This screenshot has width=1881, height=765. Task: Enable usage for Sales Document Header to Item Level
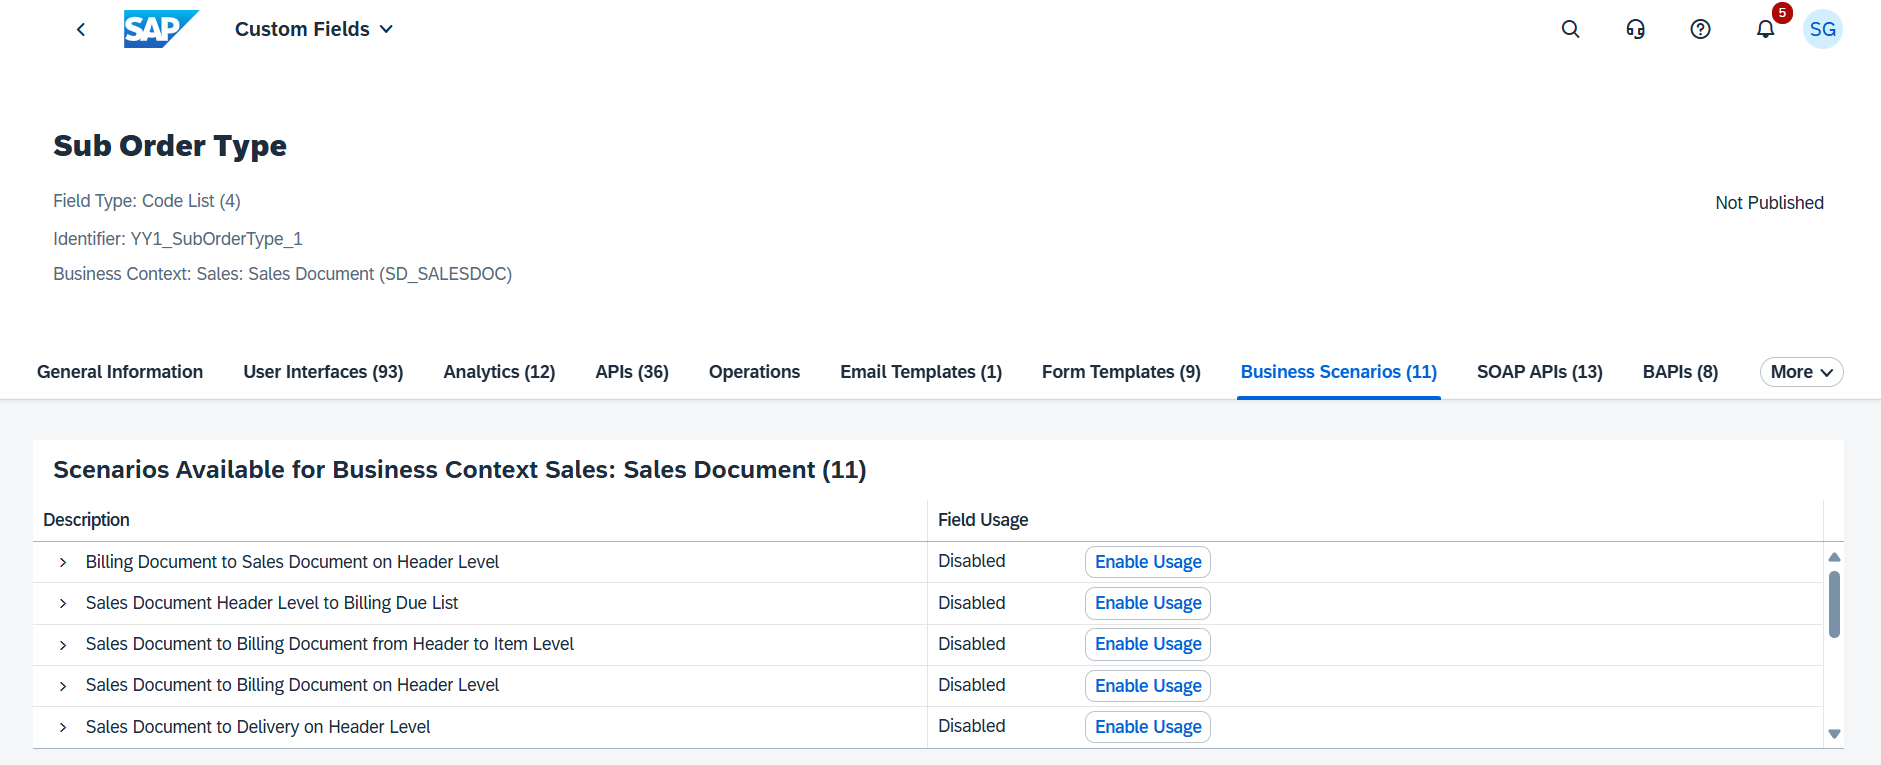coord(1147,644)
